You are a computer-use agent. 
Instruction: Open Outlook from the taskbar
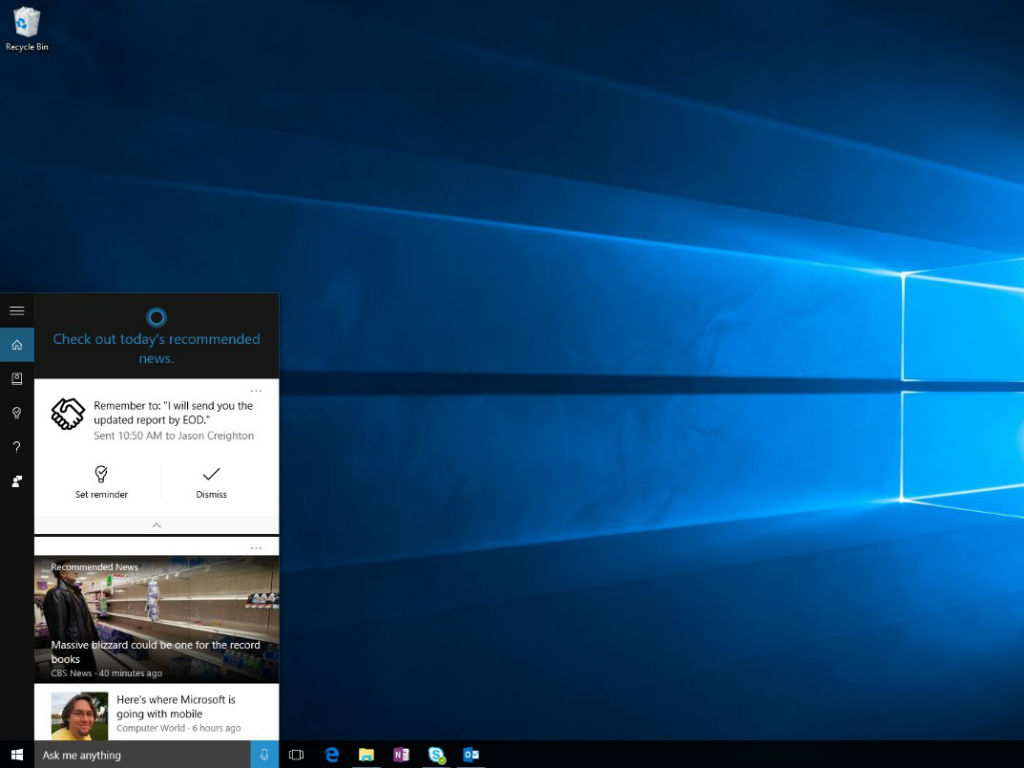(x=471, y=755)
